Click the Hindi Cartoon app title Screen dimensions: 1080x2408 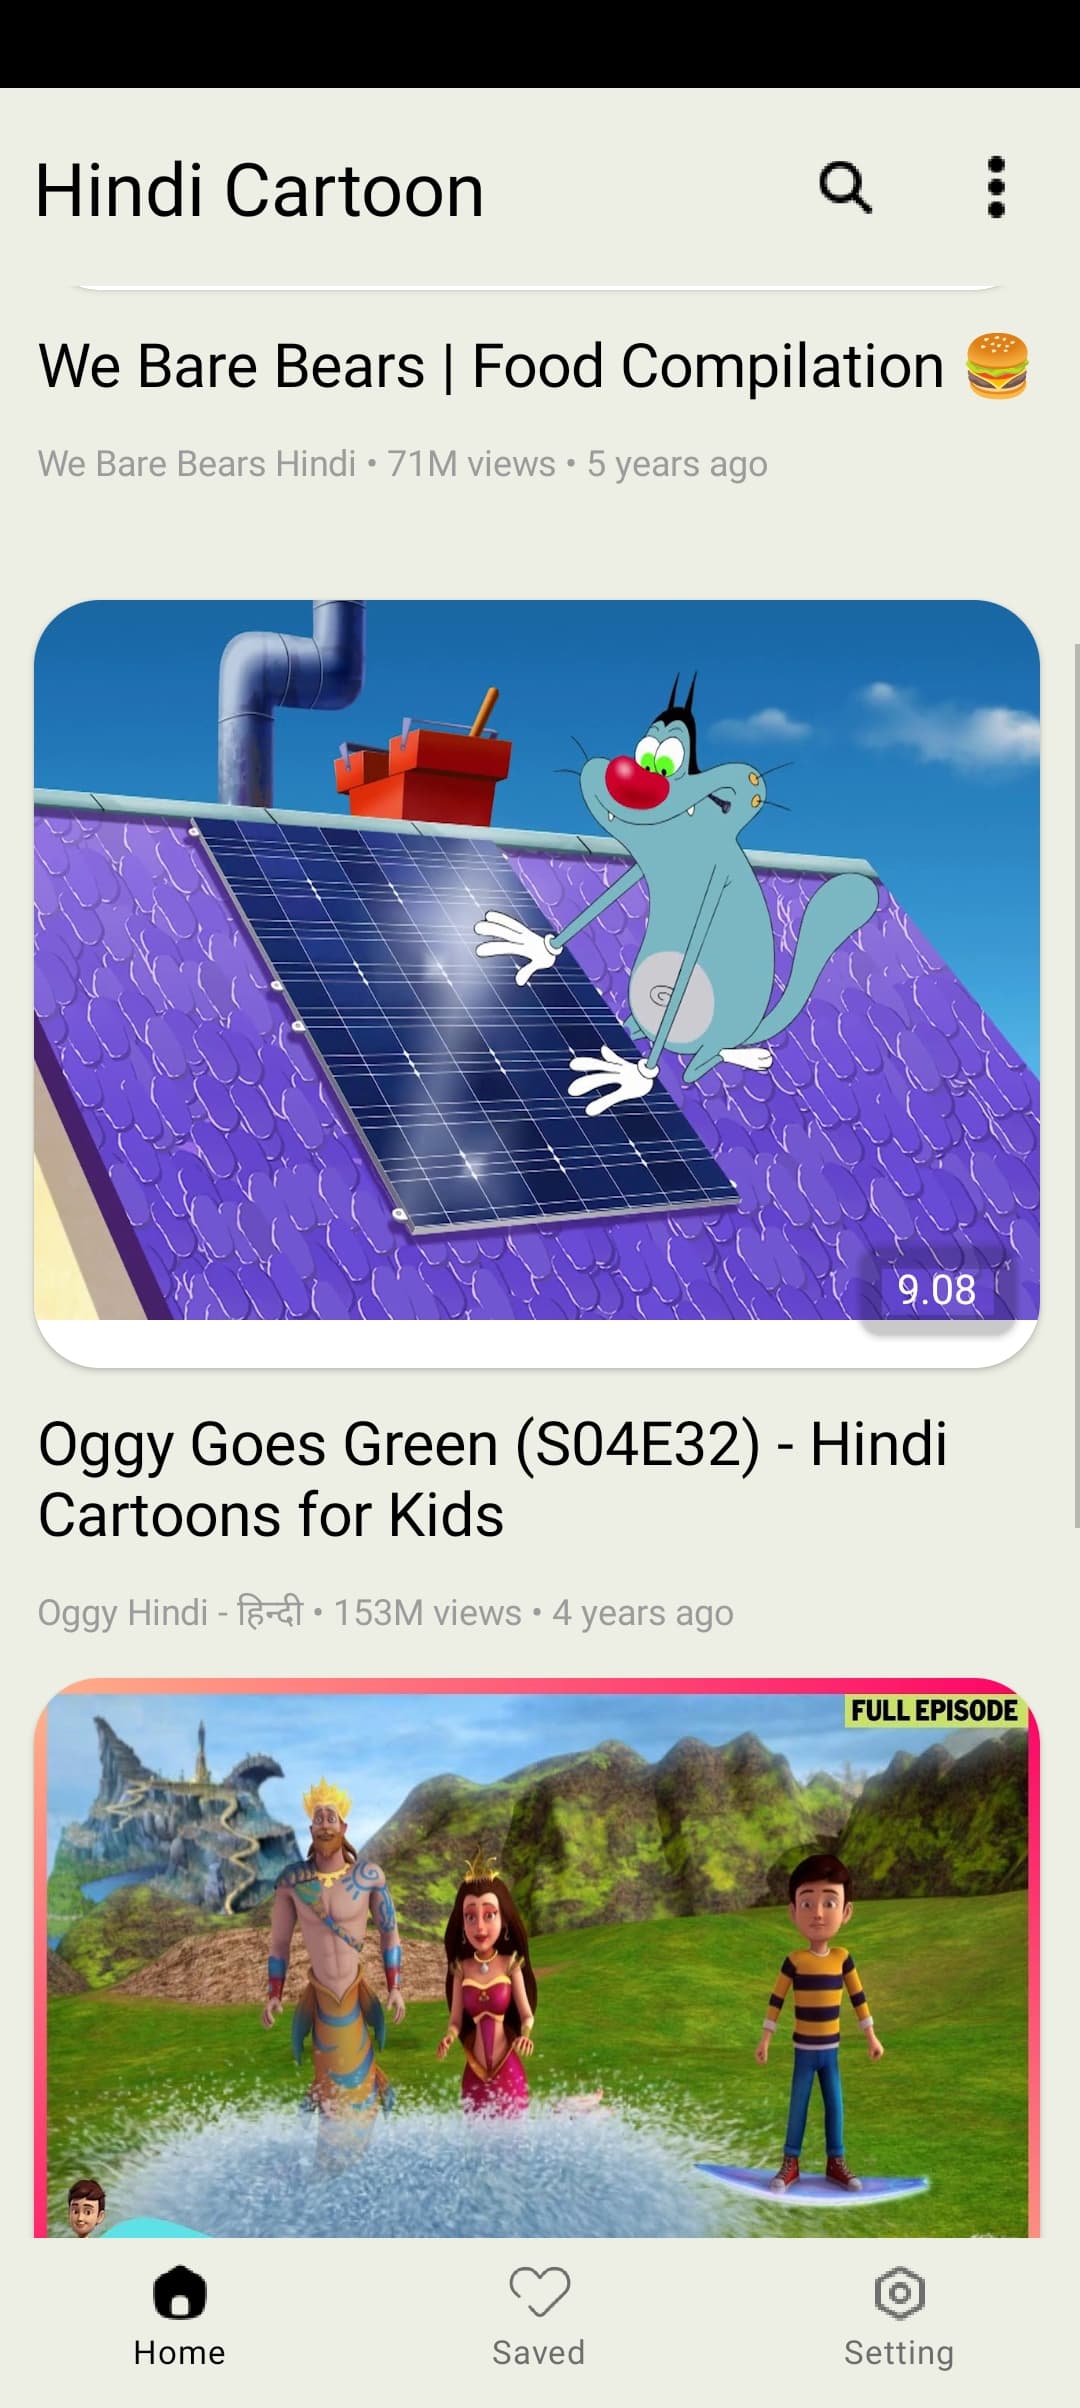coord(260,190)
